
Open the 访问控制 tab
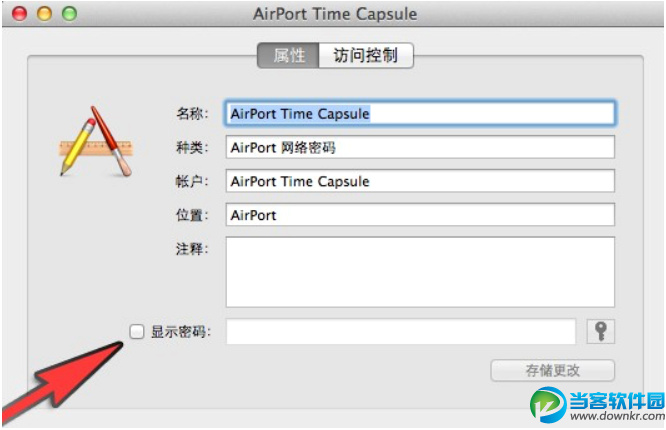(365, 56)
